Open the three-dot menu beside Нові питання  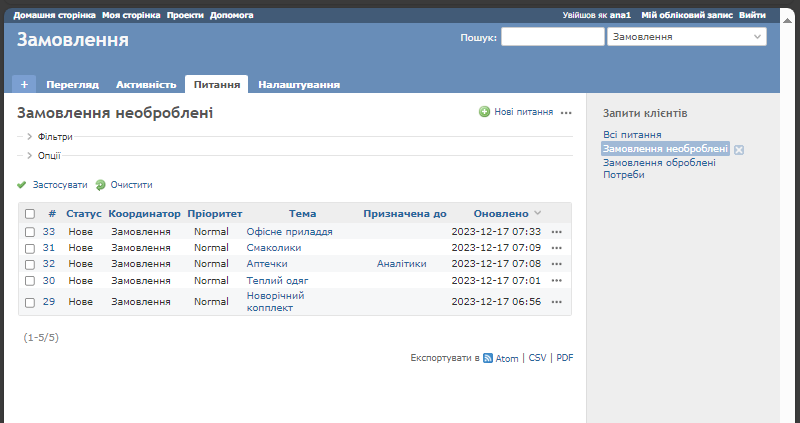(566, 113)
